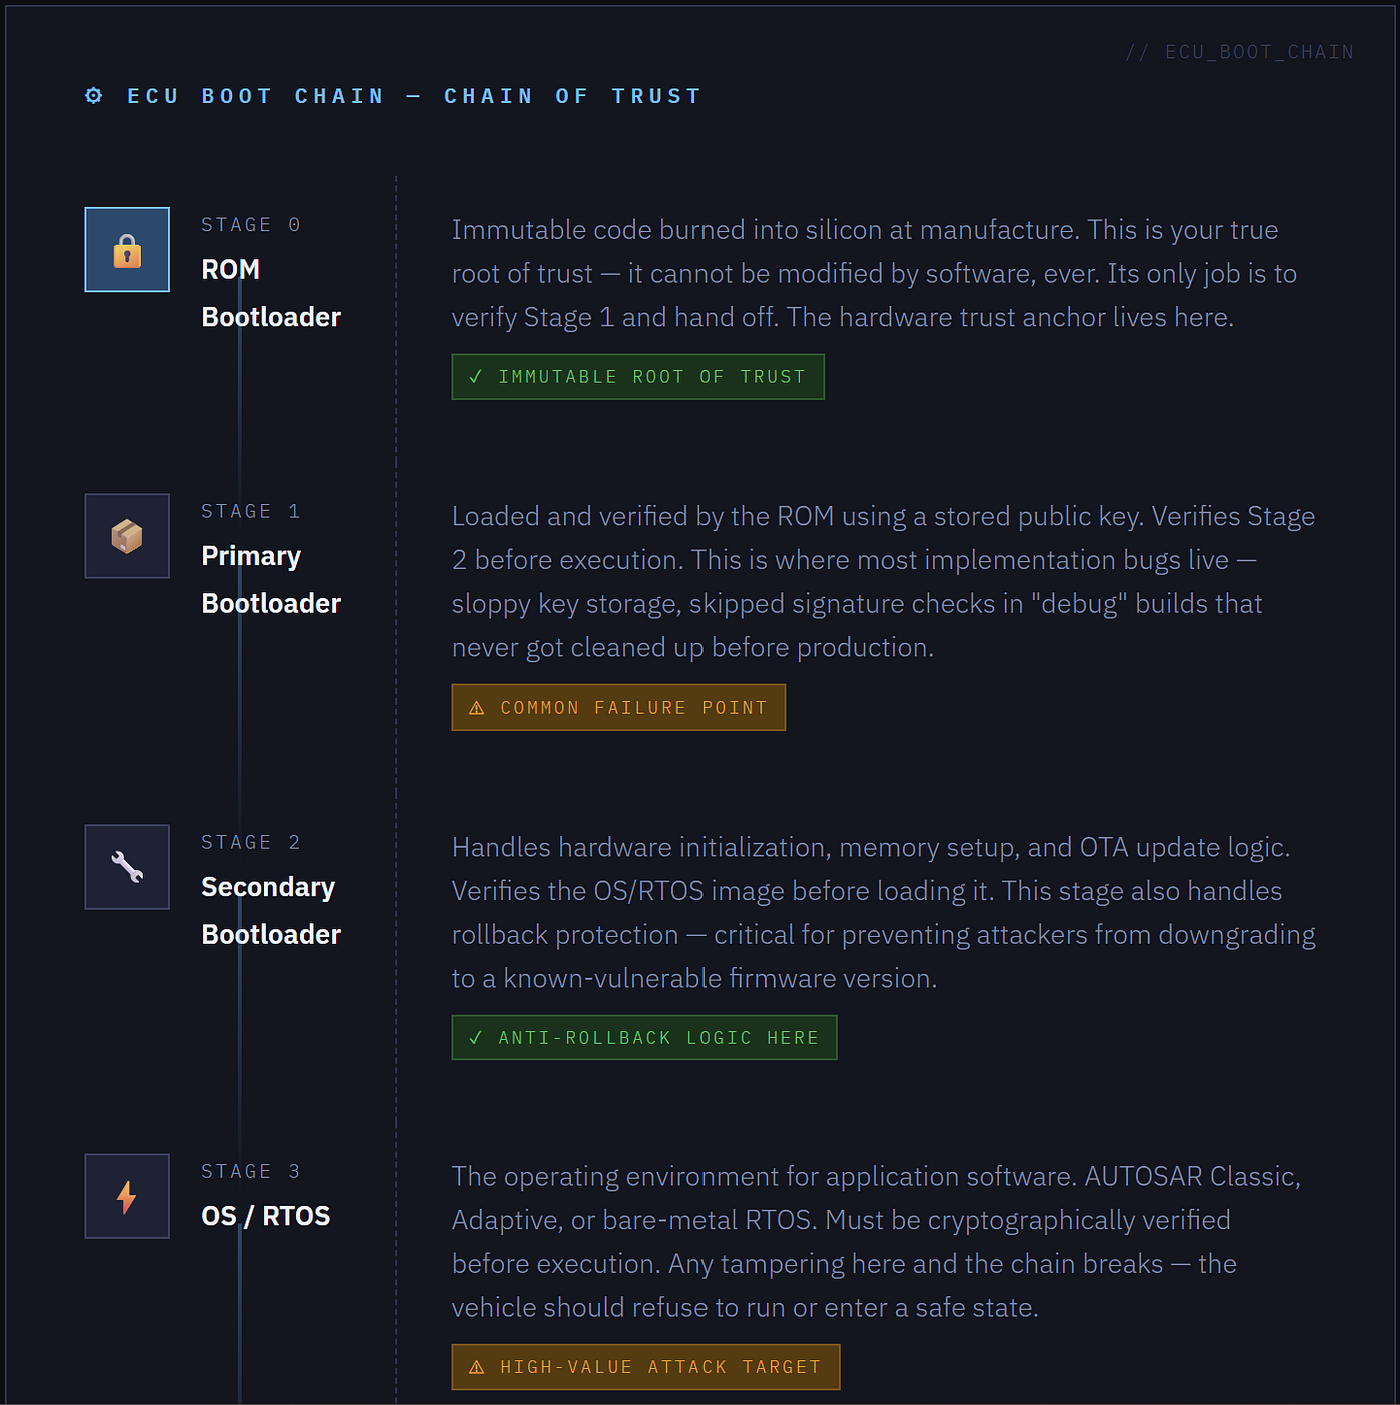Click the lightning bolt icon for Stage 3
The height and width of the screenshot is (1405, 1400).
pos(127,1197)
